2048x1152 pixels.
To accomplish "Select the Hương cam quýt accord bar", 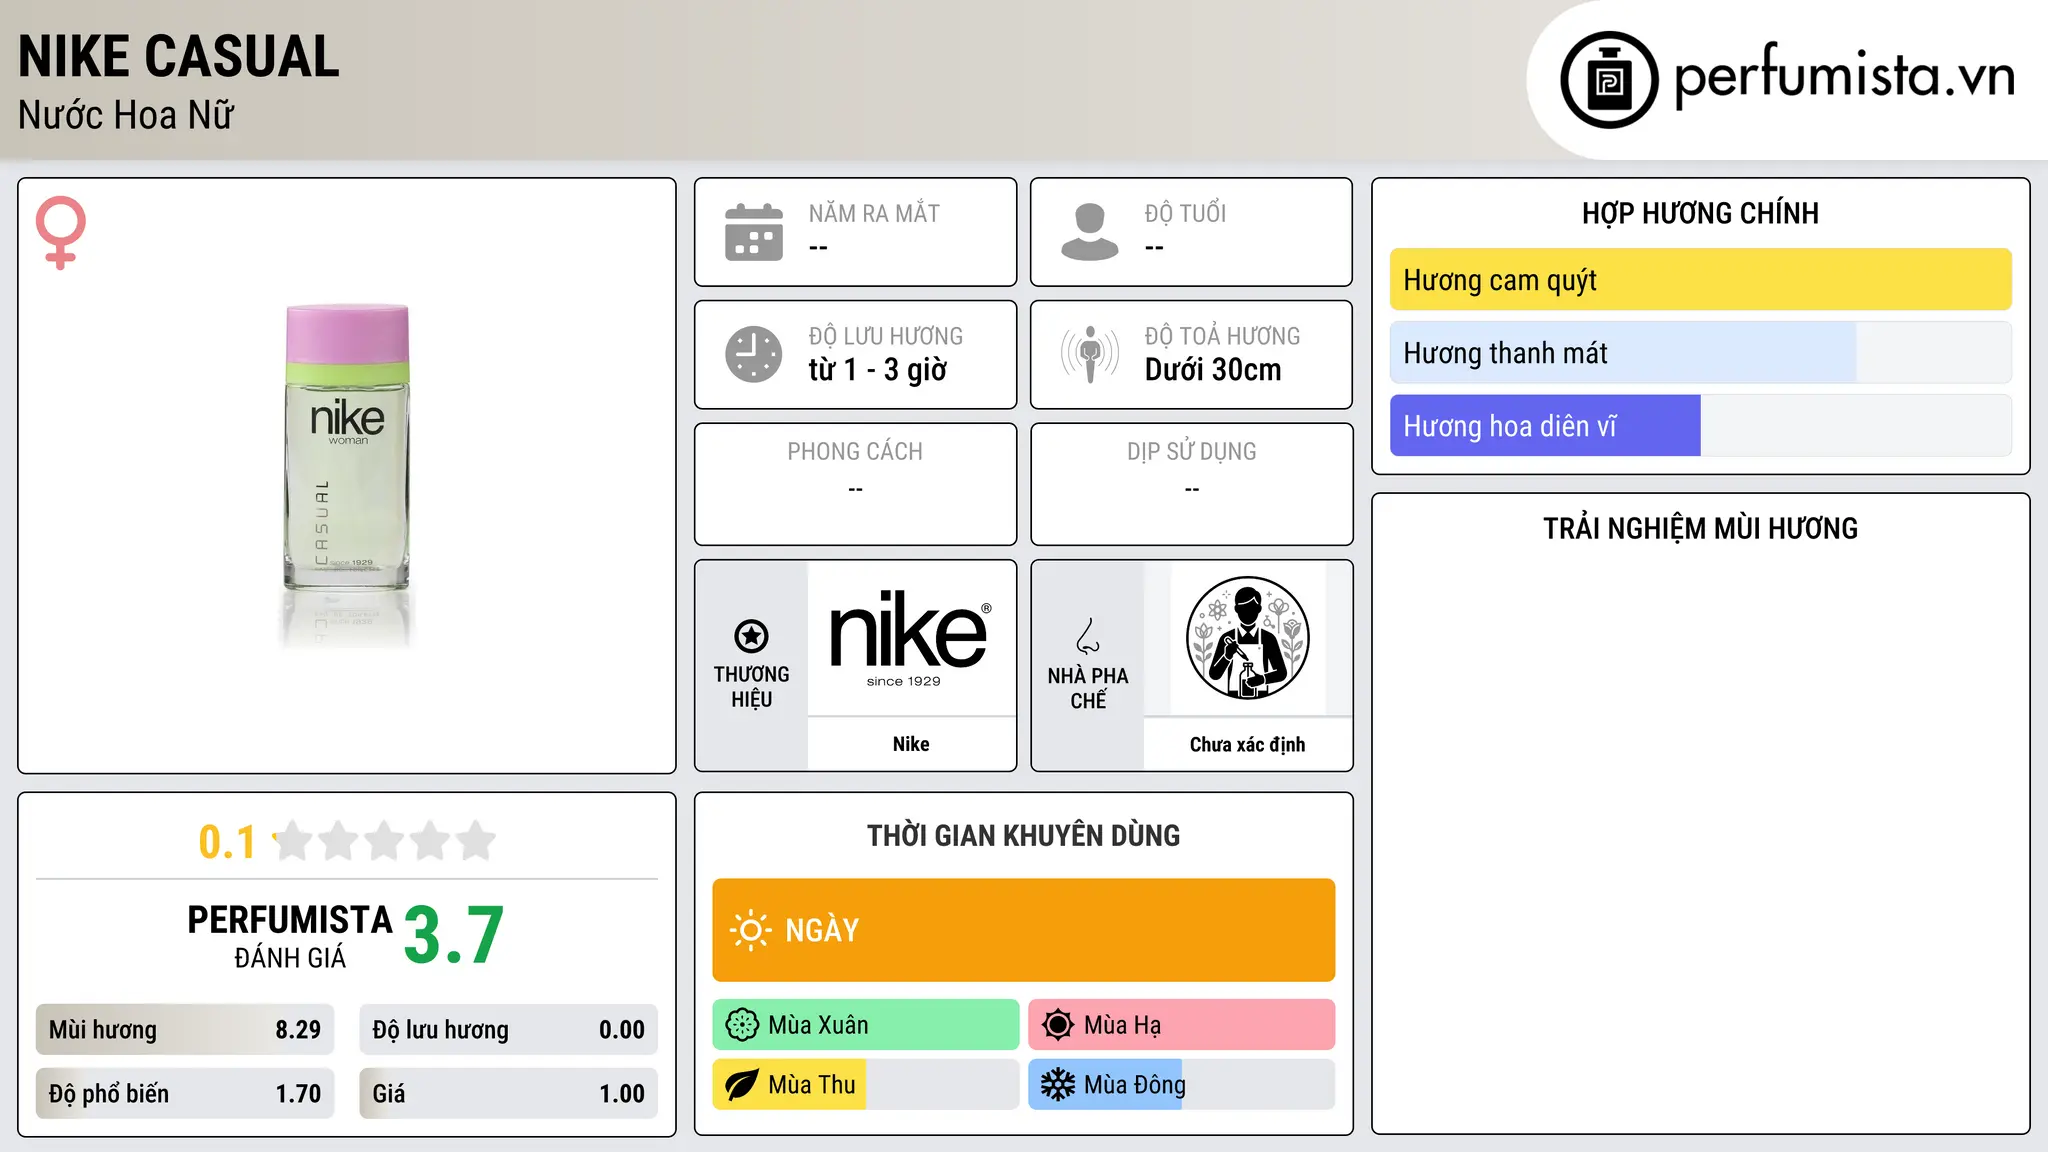I will pyautogui.click(x=1700, y=280).
